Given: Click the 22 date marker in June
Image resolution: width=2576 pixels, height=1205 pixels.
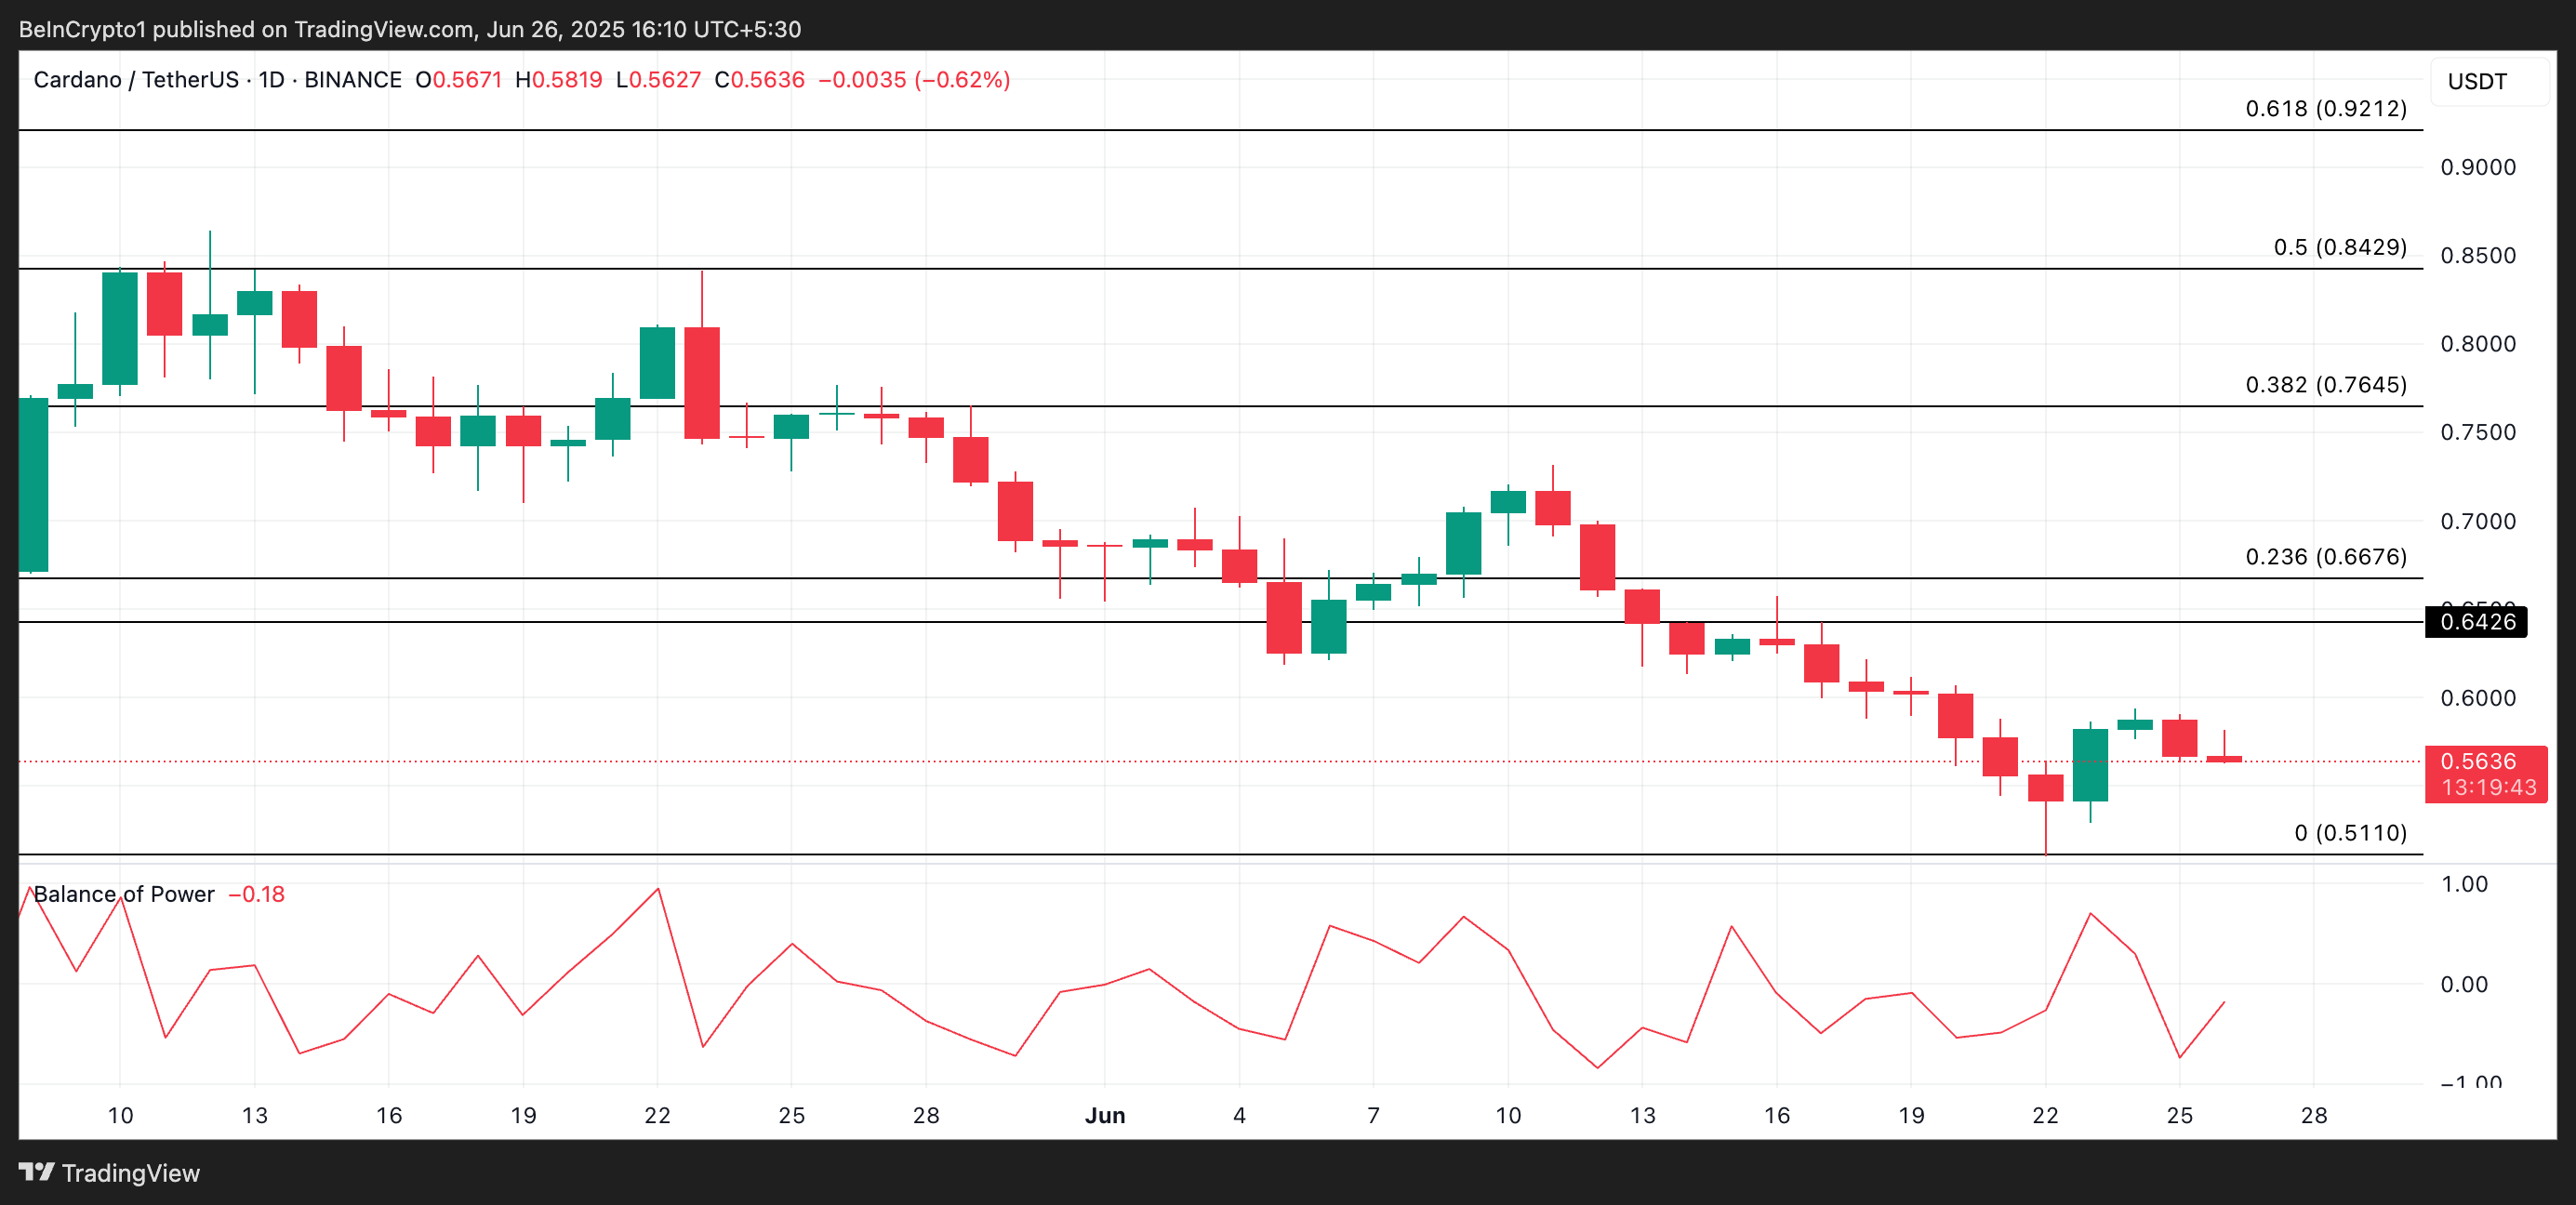Looking at the screenshot, I should tap(2045, 1115).
